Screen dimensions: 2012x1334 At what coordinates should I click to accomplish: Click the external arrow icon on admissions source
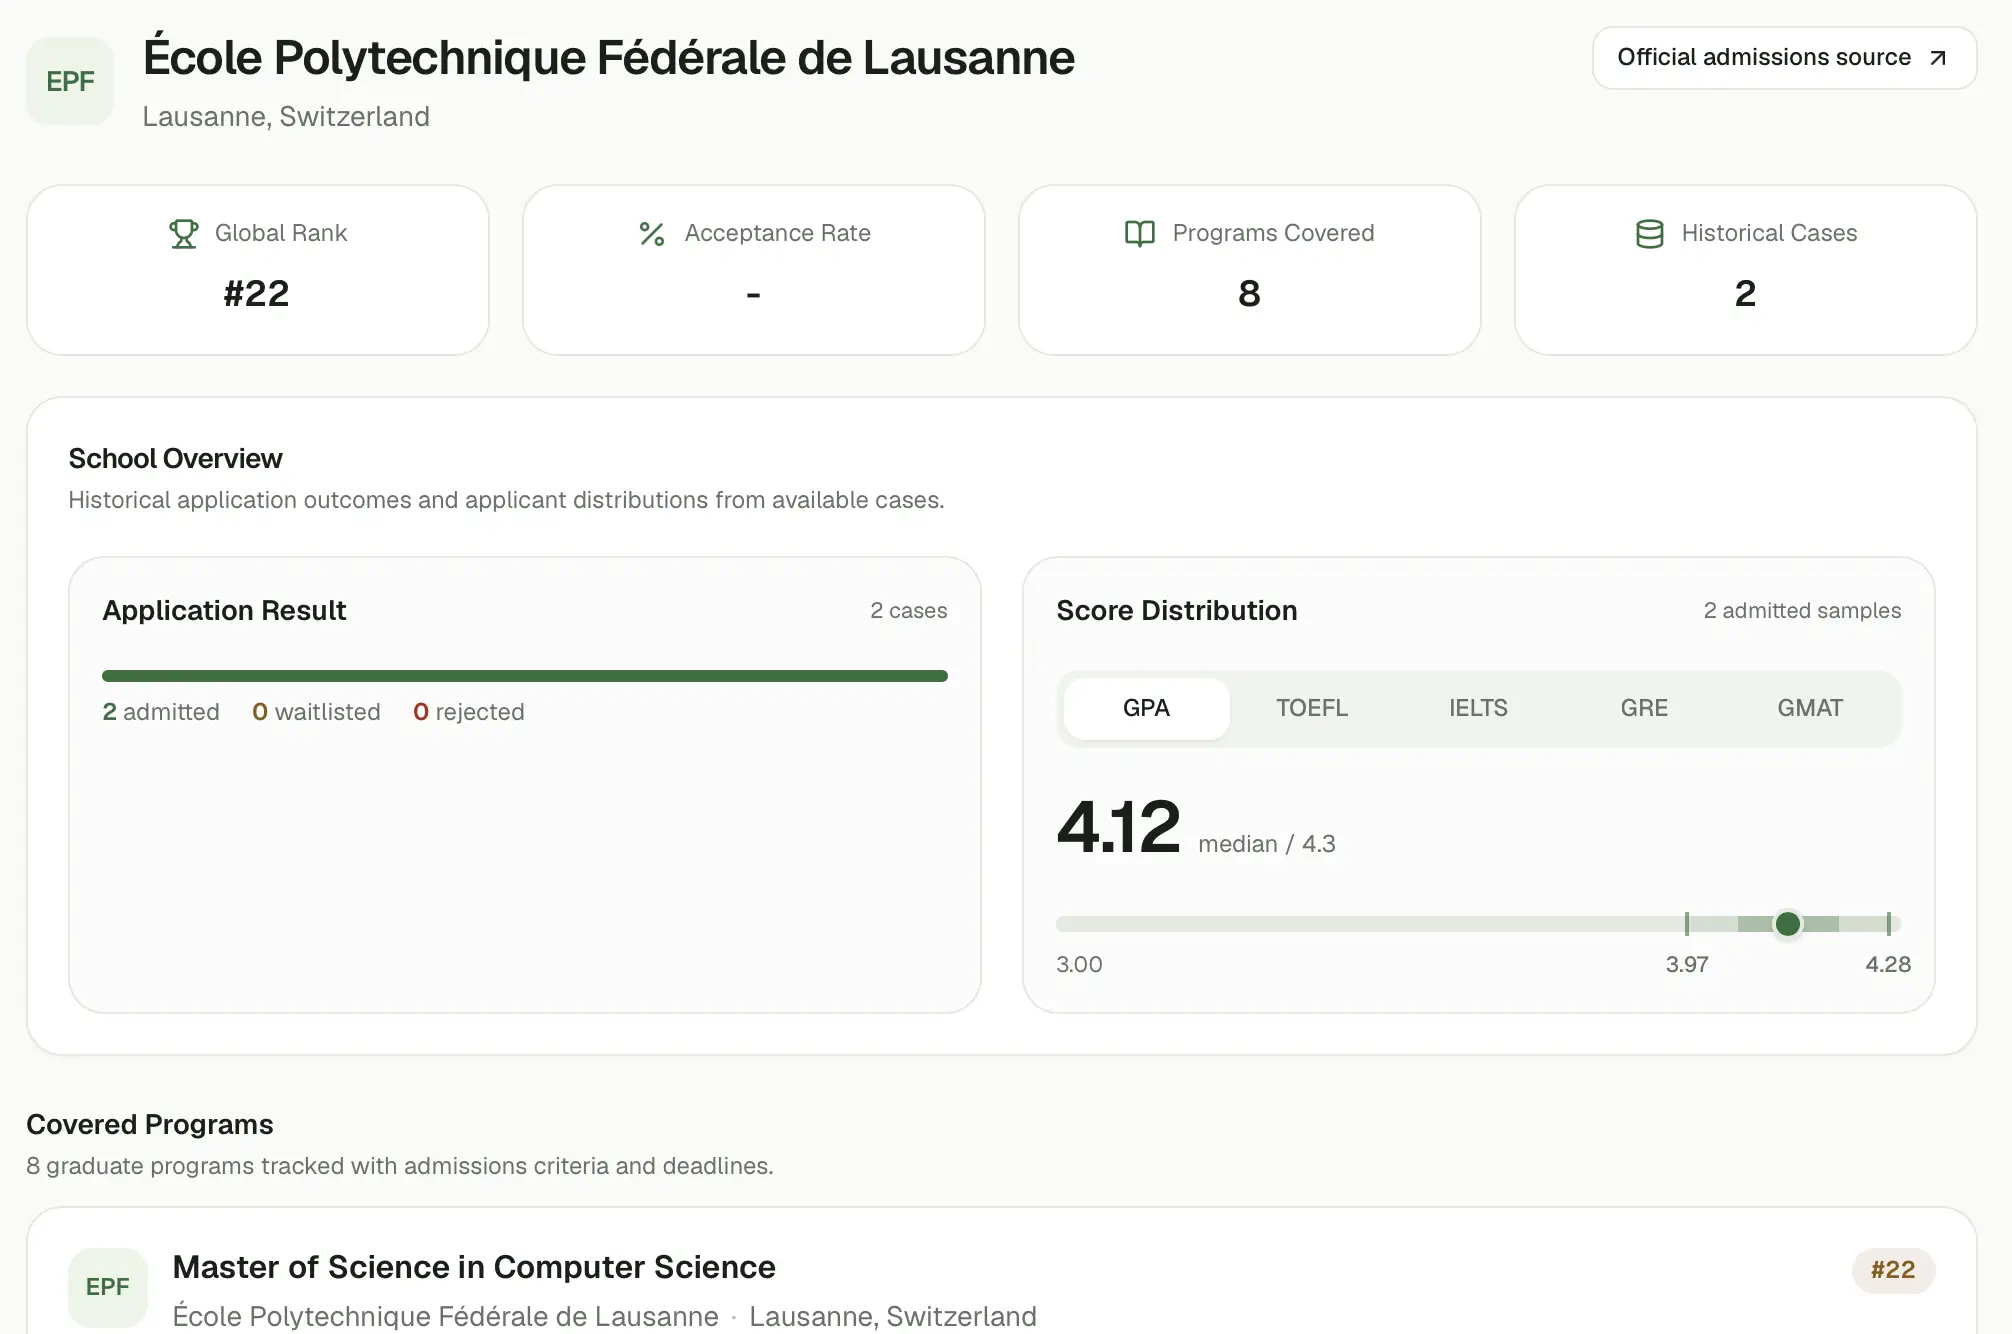click(1938, 58)
